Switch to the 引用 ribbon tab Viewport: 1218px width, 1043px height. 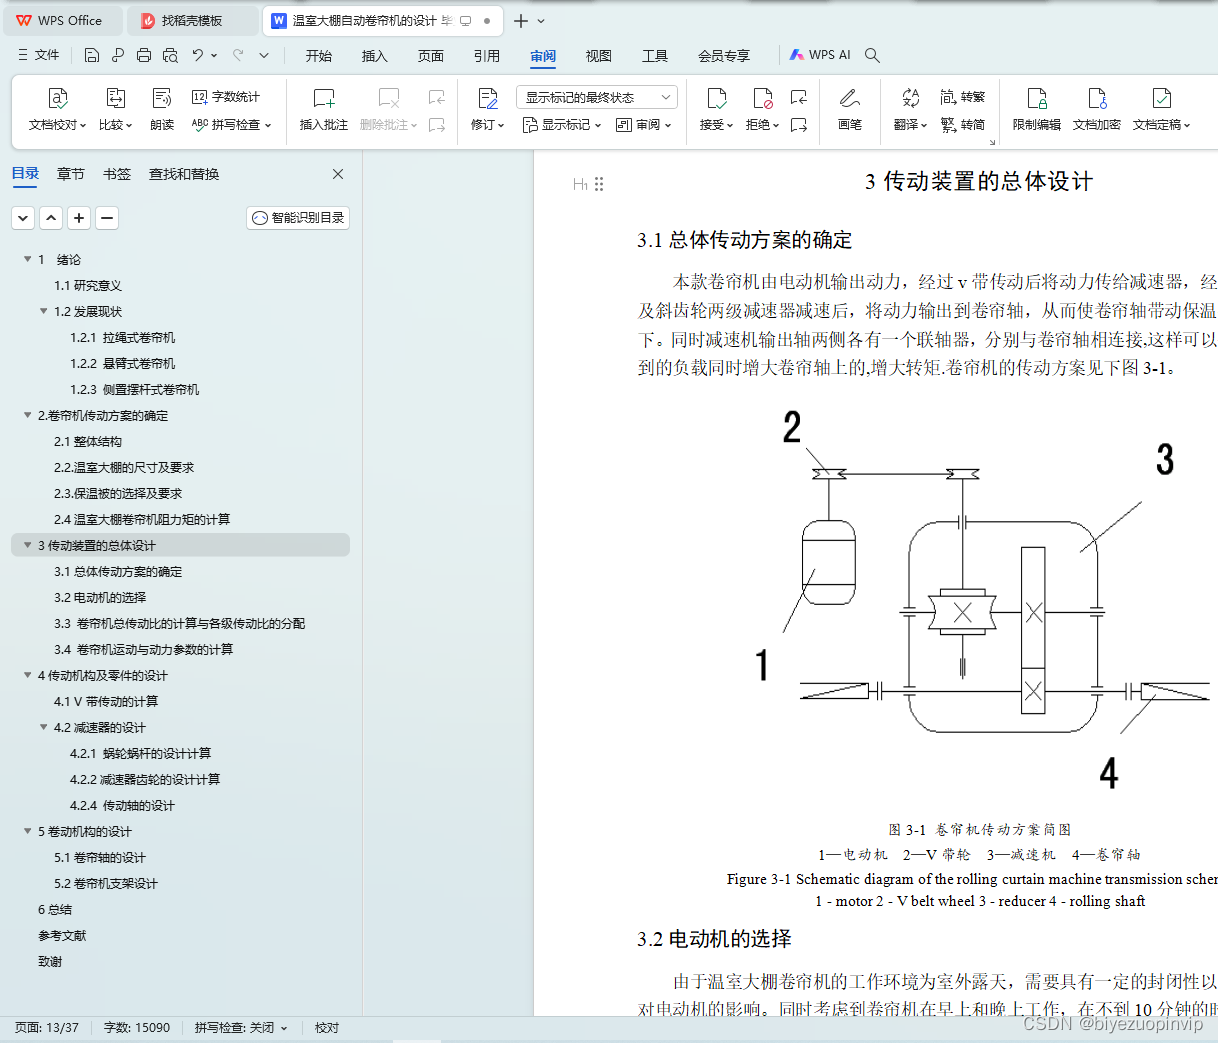point(487,56)
